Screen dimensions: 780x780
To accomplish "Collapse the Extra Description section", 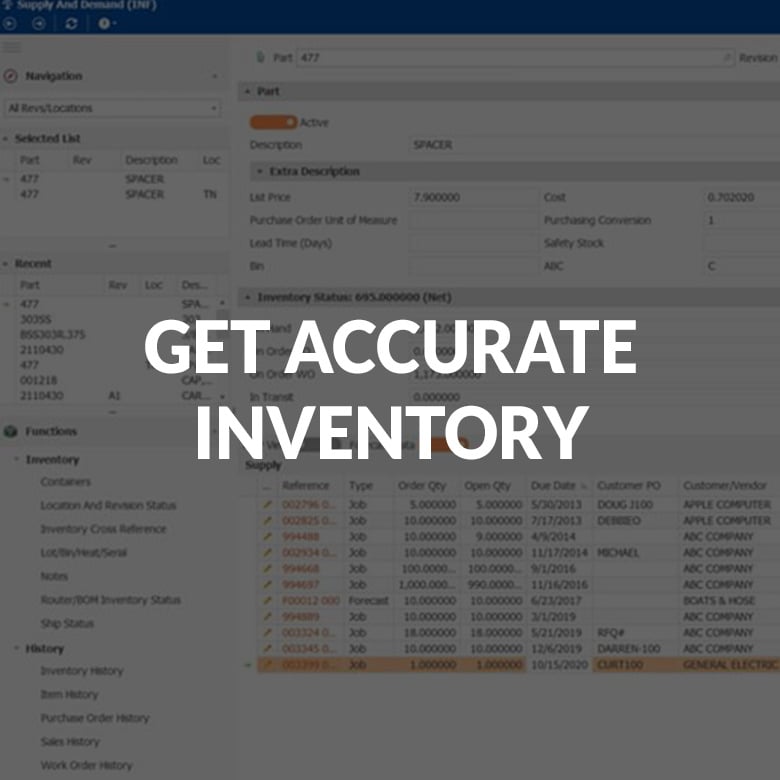I will click(x=260, y=171).
